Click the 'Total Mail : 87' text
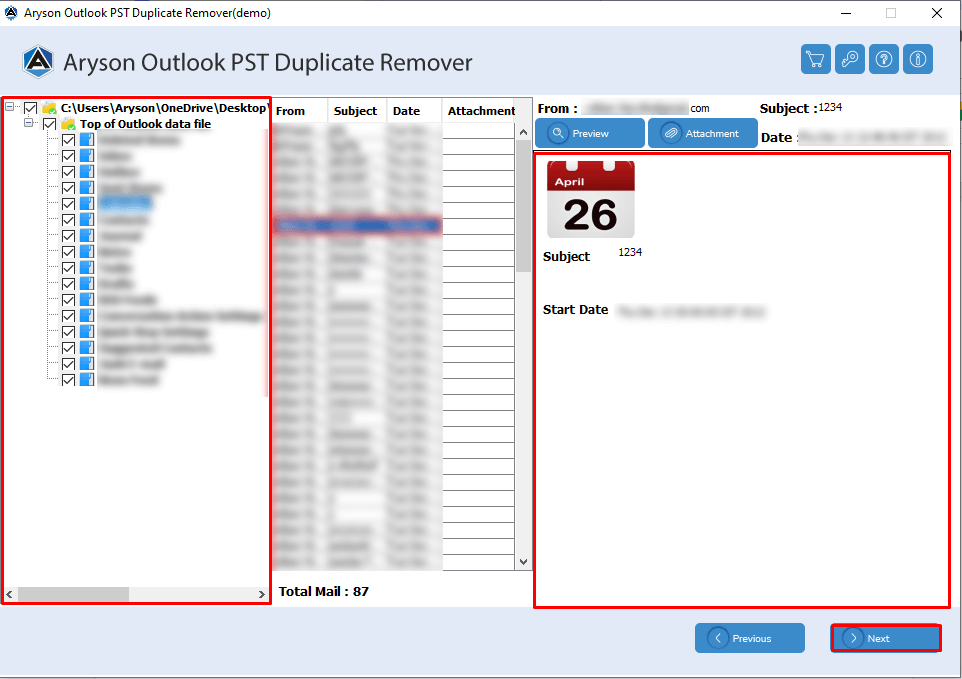Screen dimensions: 962x679 coord(323,591)
